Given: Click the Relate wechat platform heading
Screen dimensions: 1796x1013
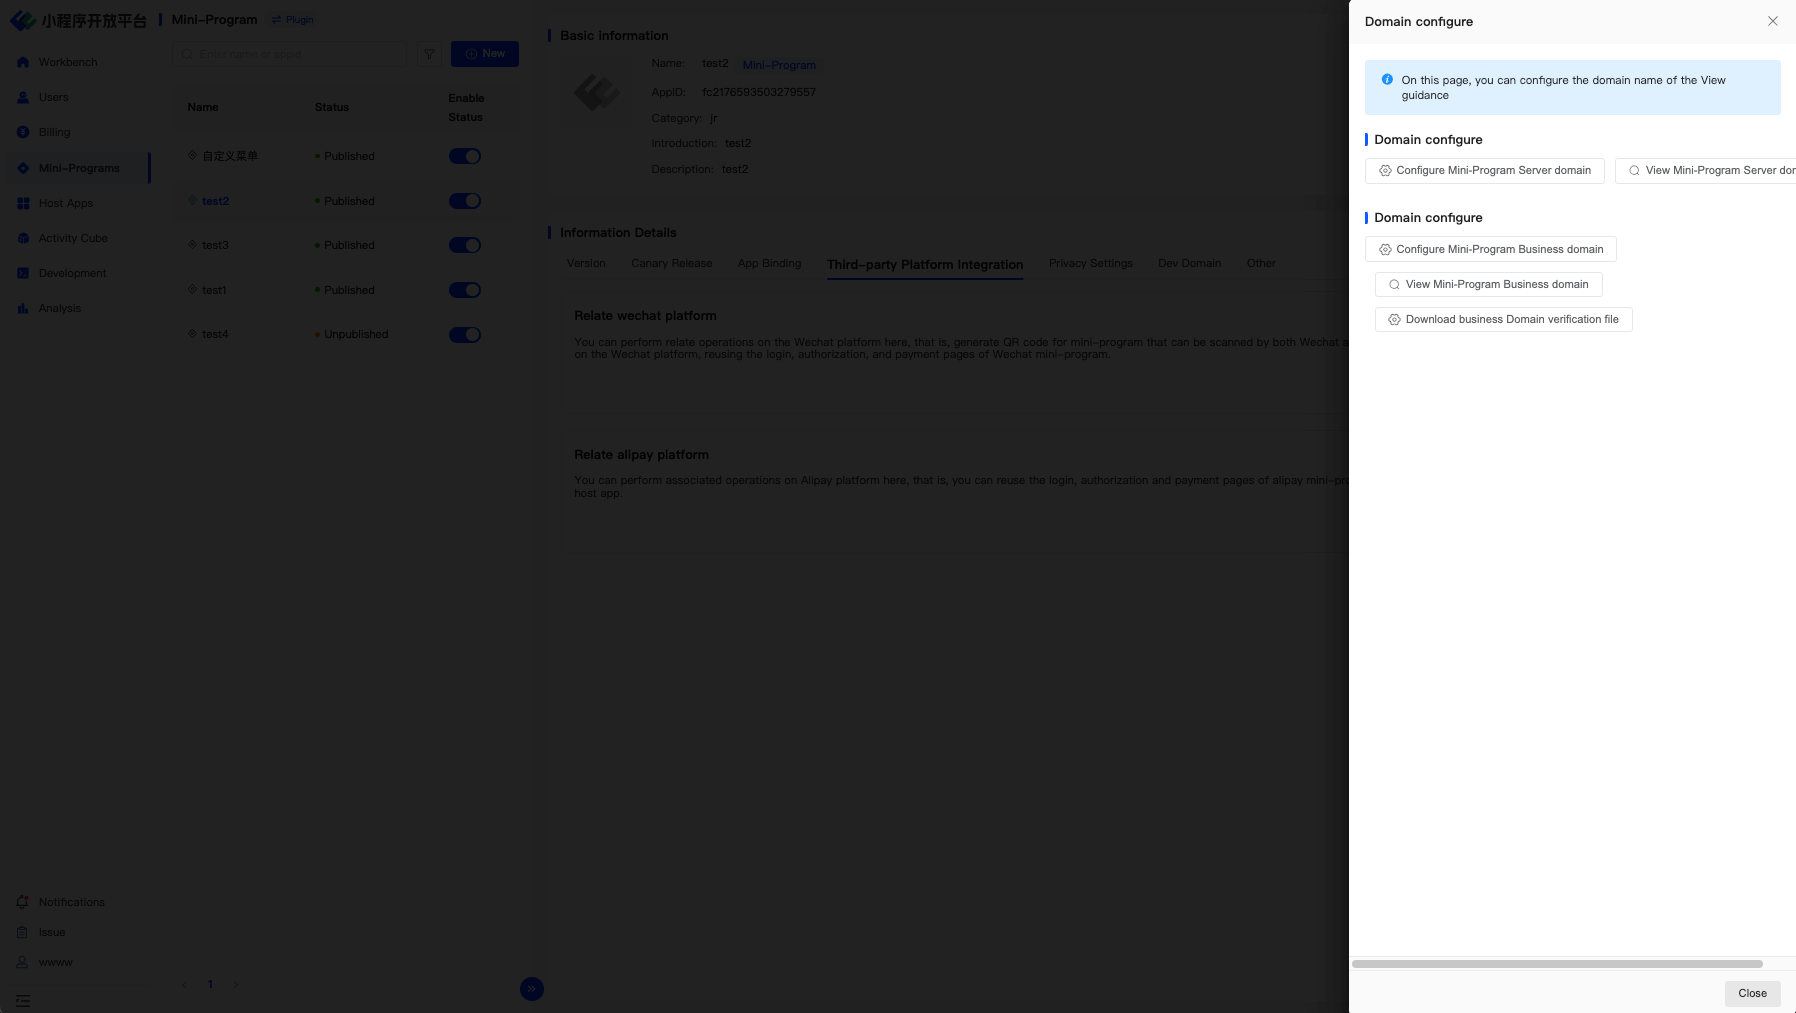Looking at the screenshot, I should click(x=645, y=316).
